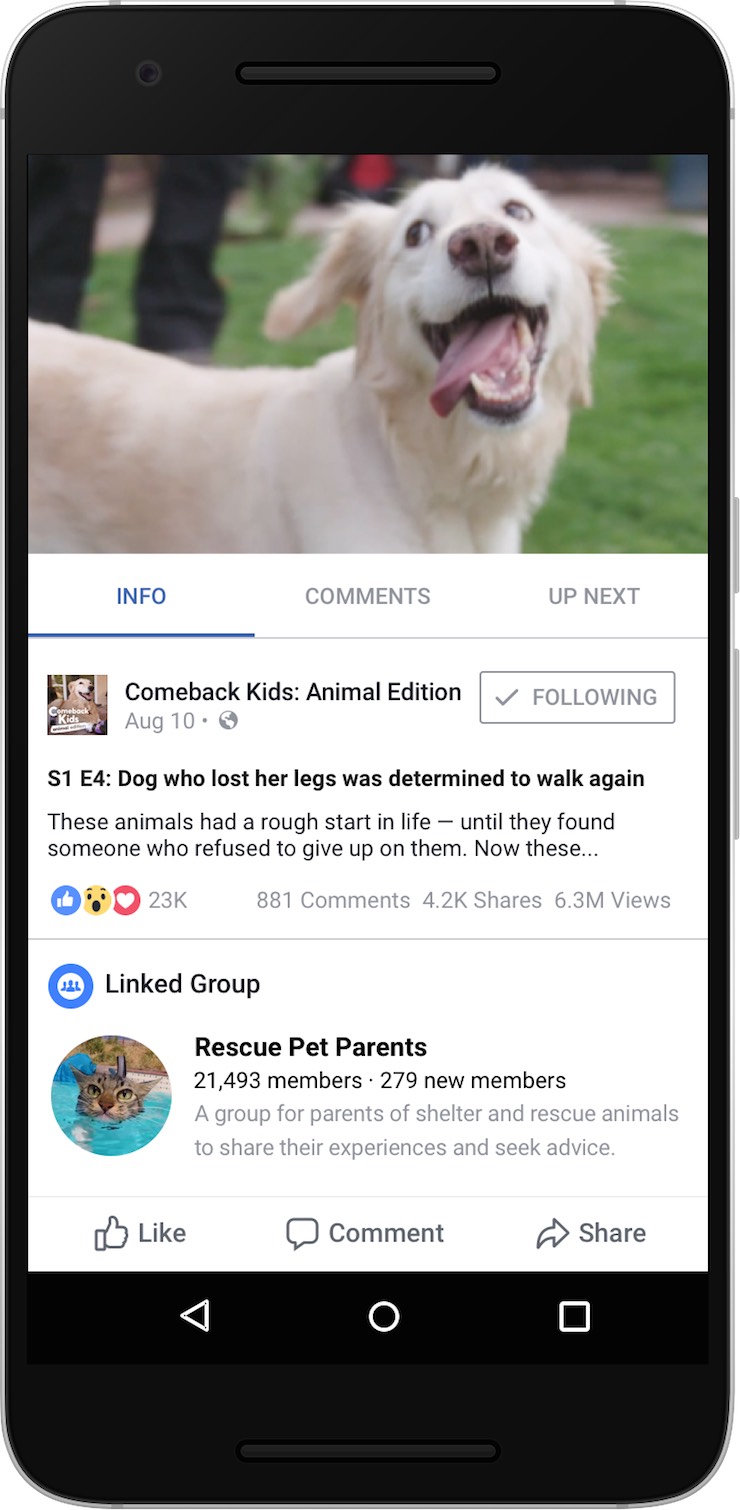740x1510 pixels.
Task: Click the Linked Group blue icon
Action: pyautogui.click(x=70, y=986)
